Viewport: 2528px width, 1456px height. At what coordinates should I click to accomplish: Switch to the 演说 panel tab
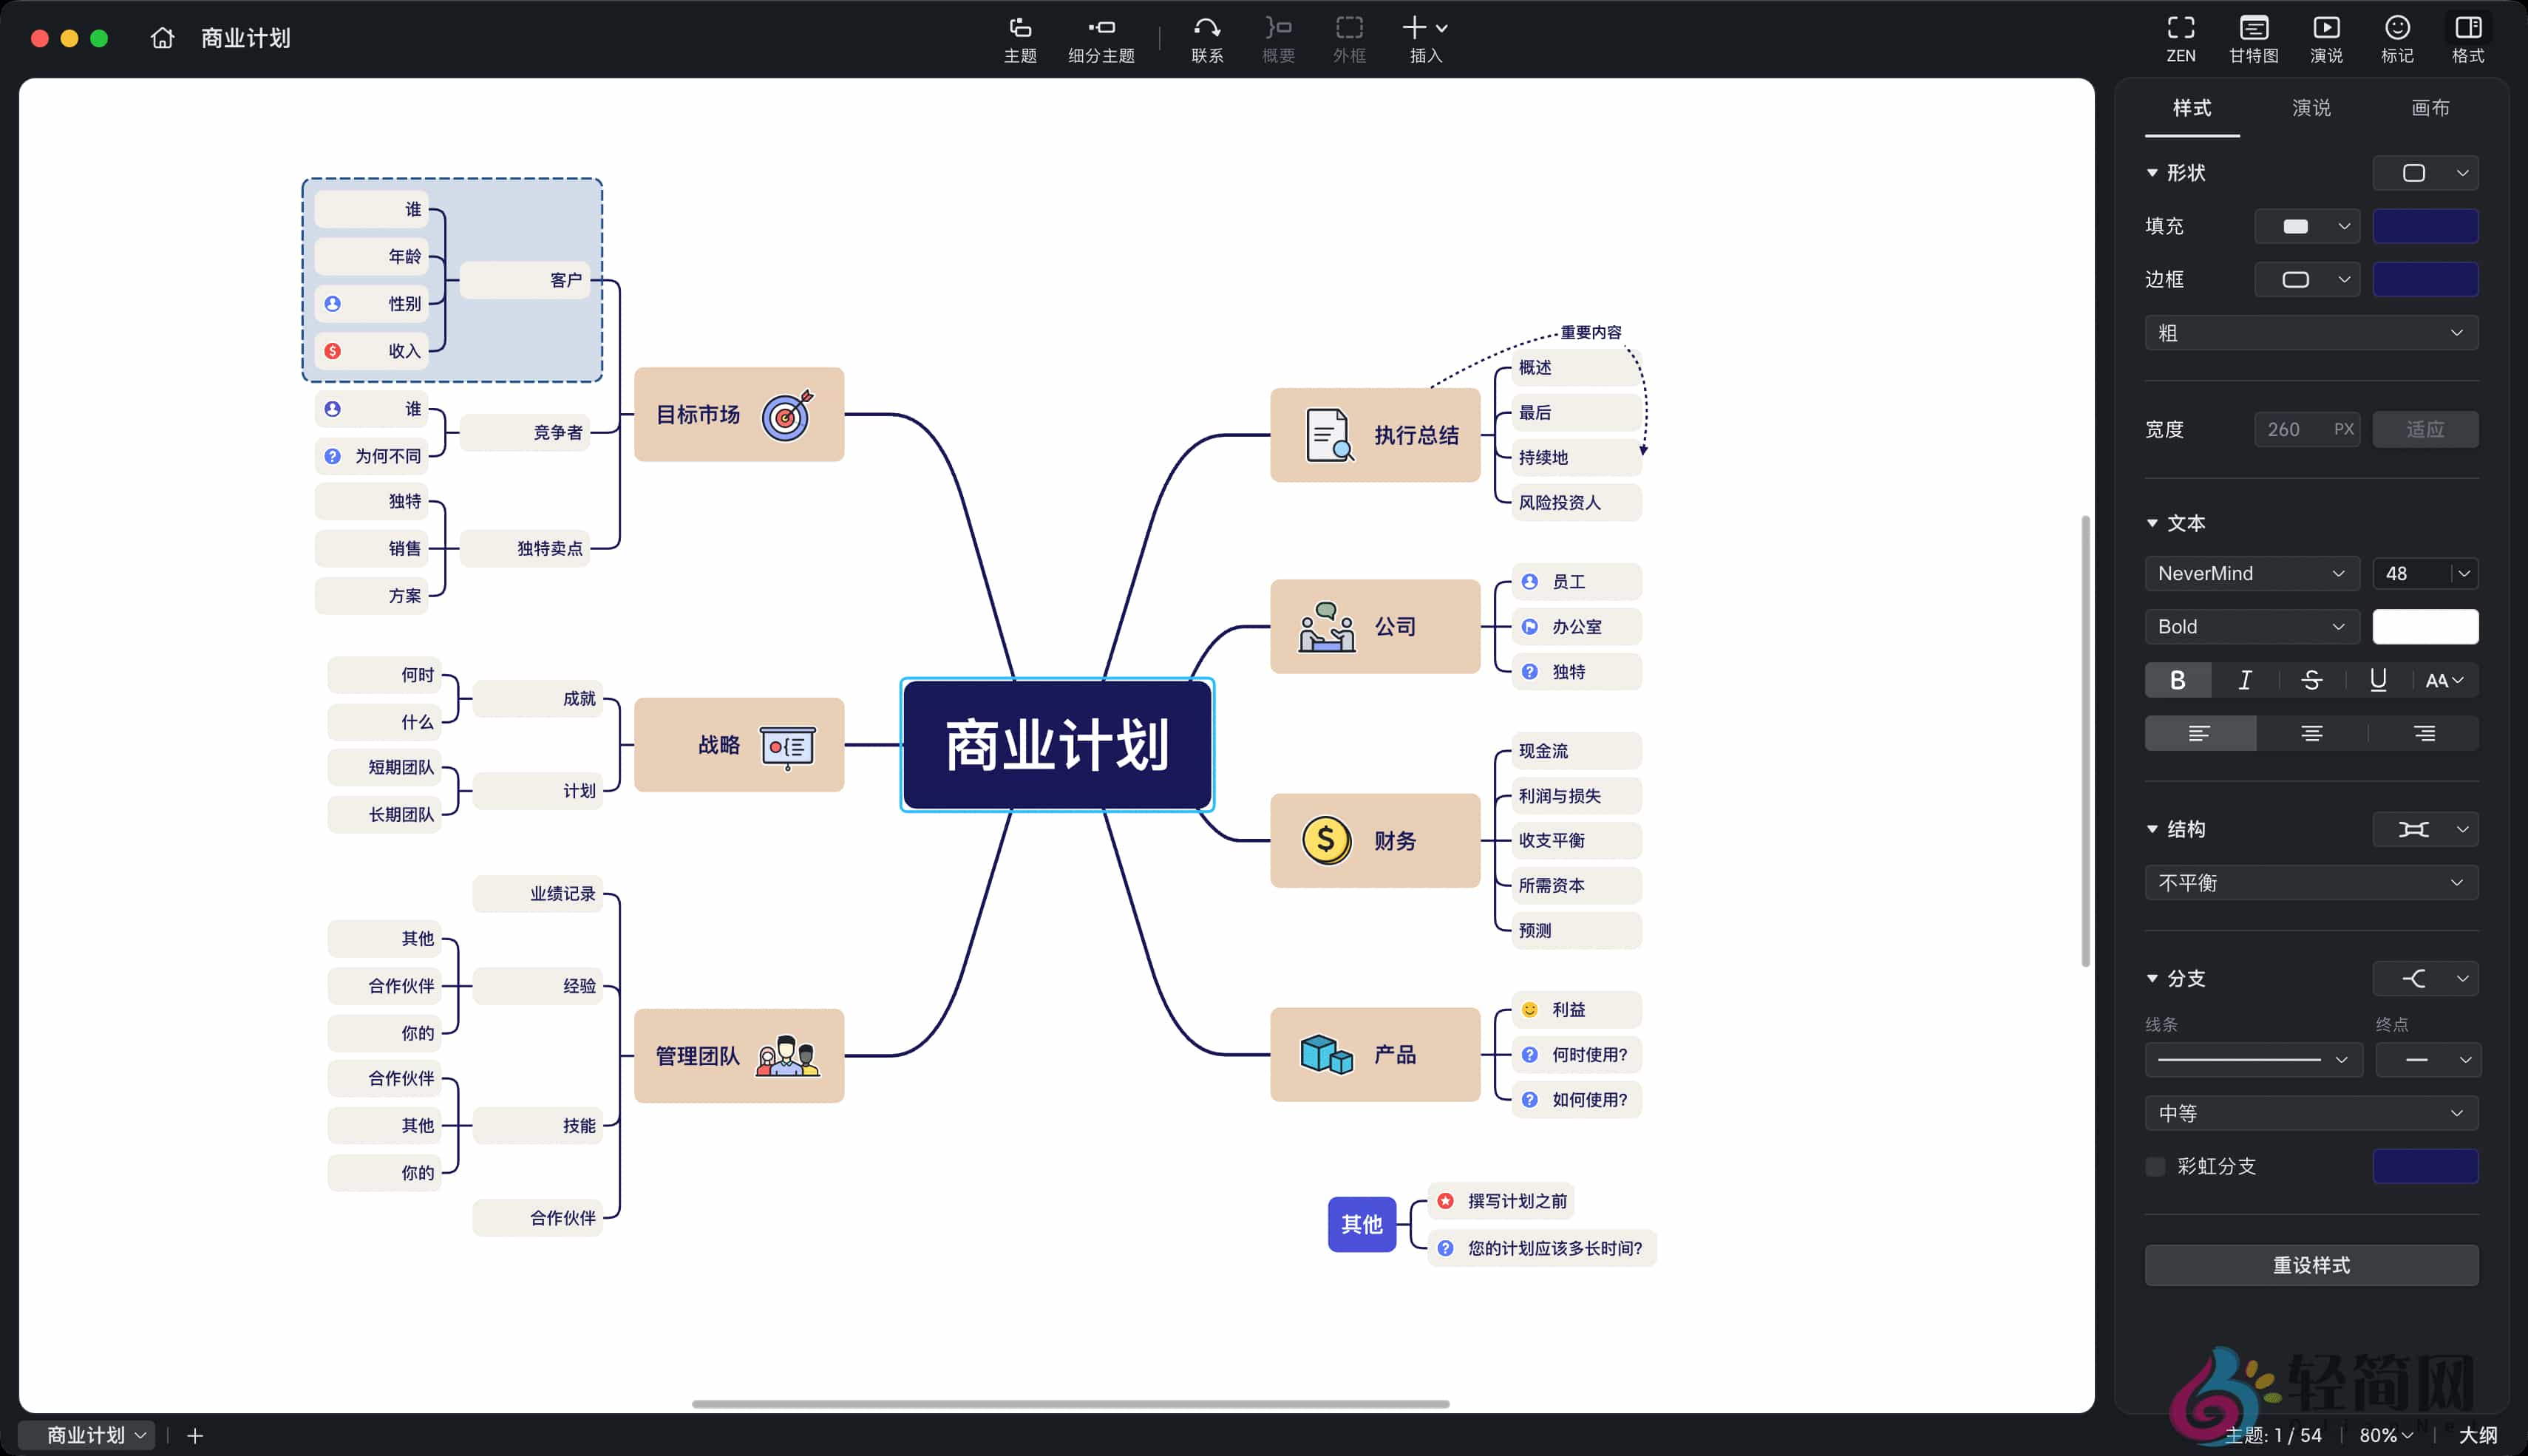pyautogui.click(x=2311, y=108)
